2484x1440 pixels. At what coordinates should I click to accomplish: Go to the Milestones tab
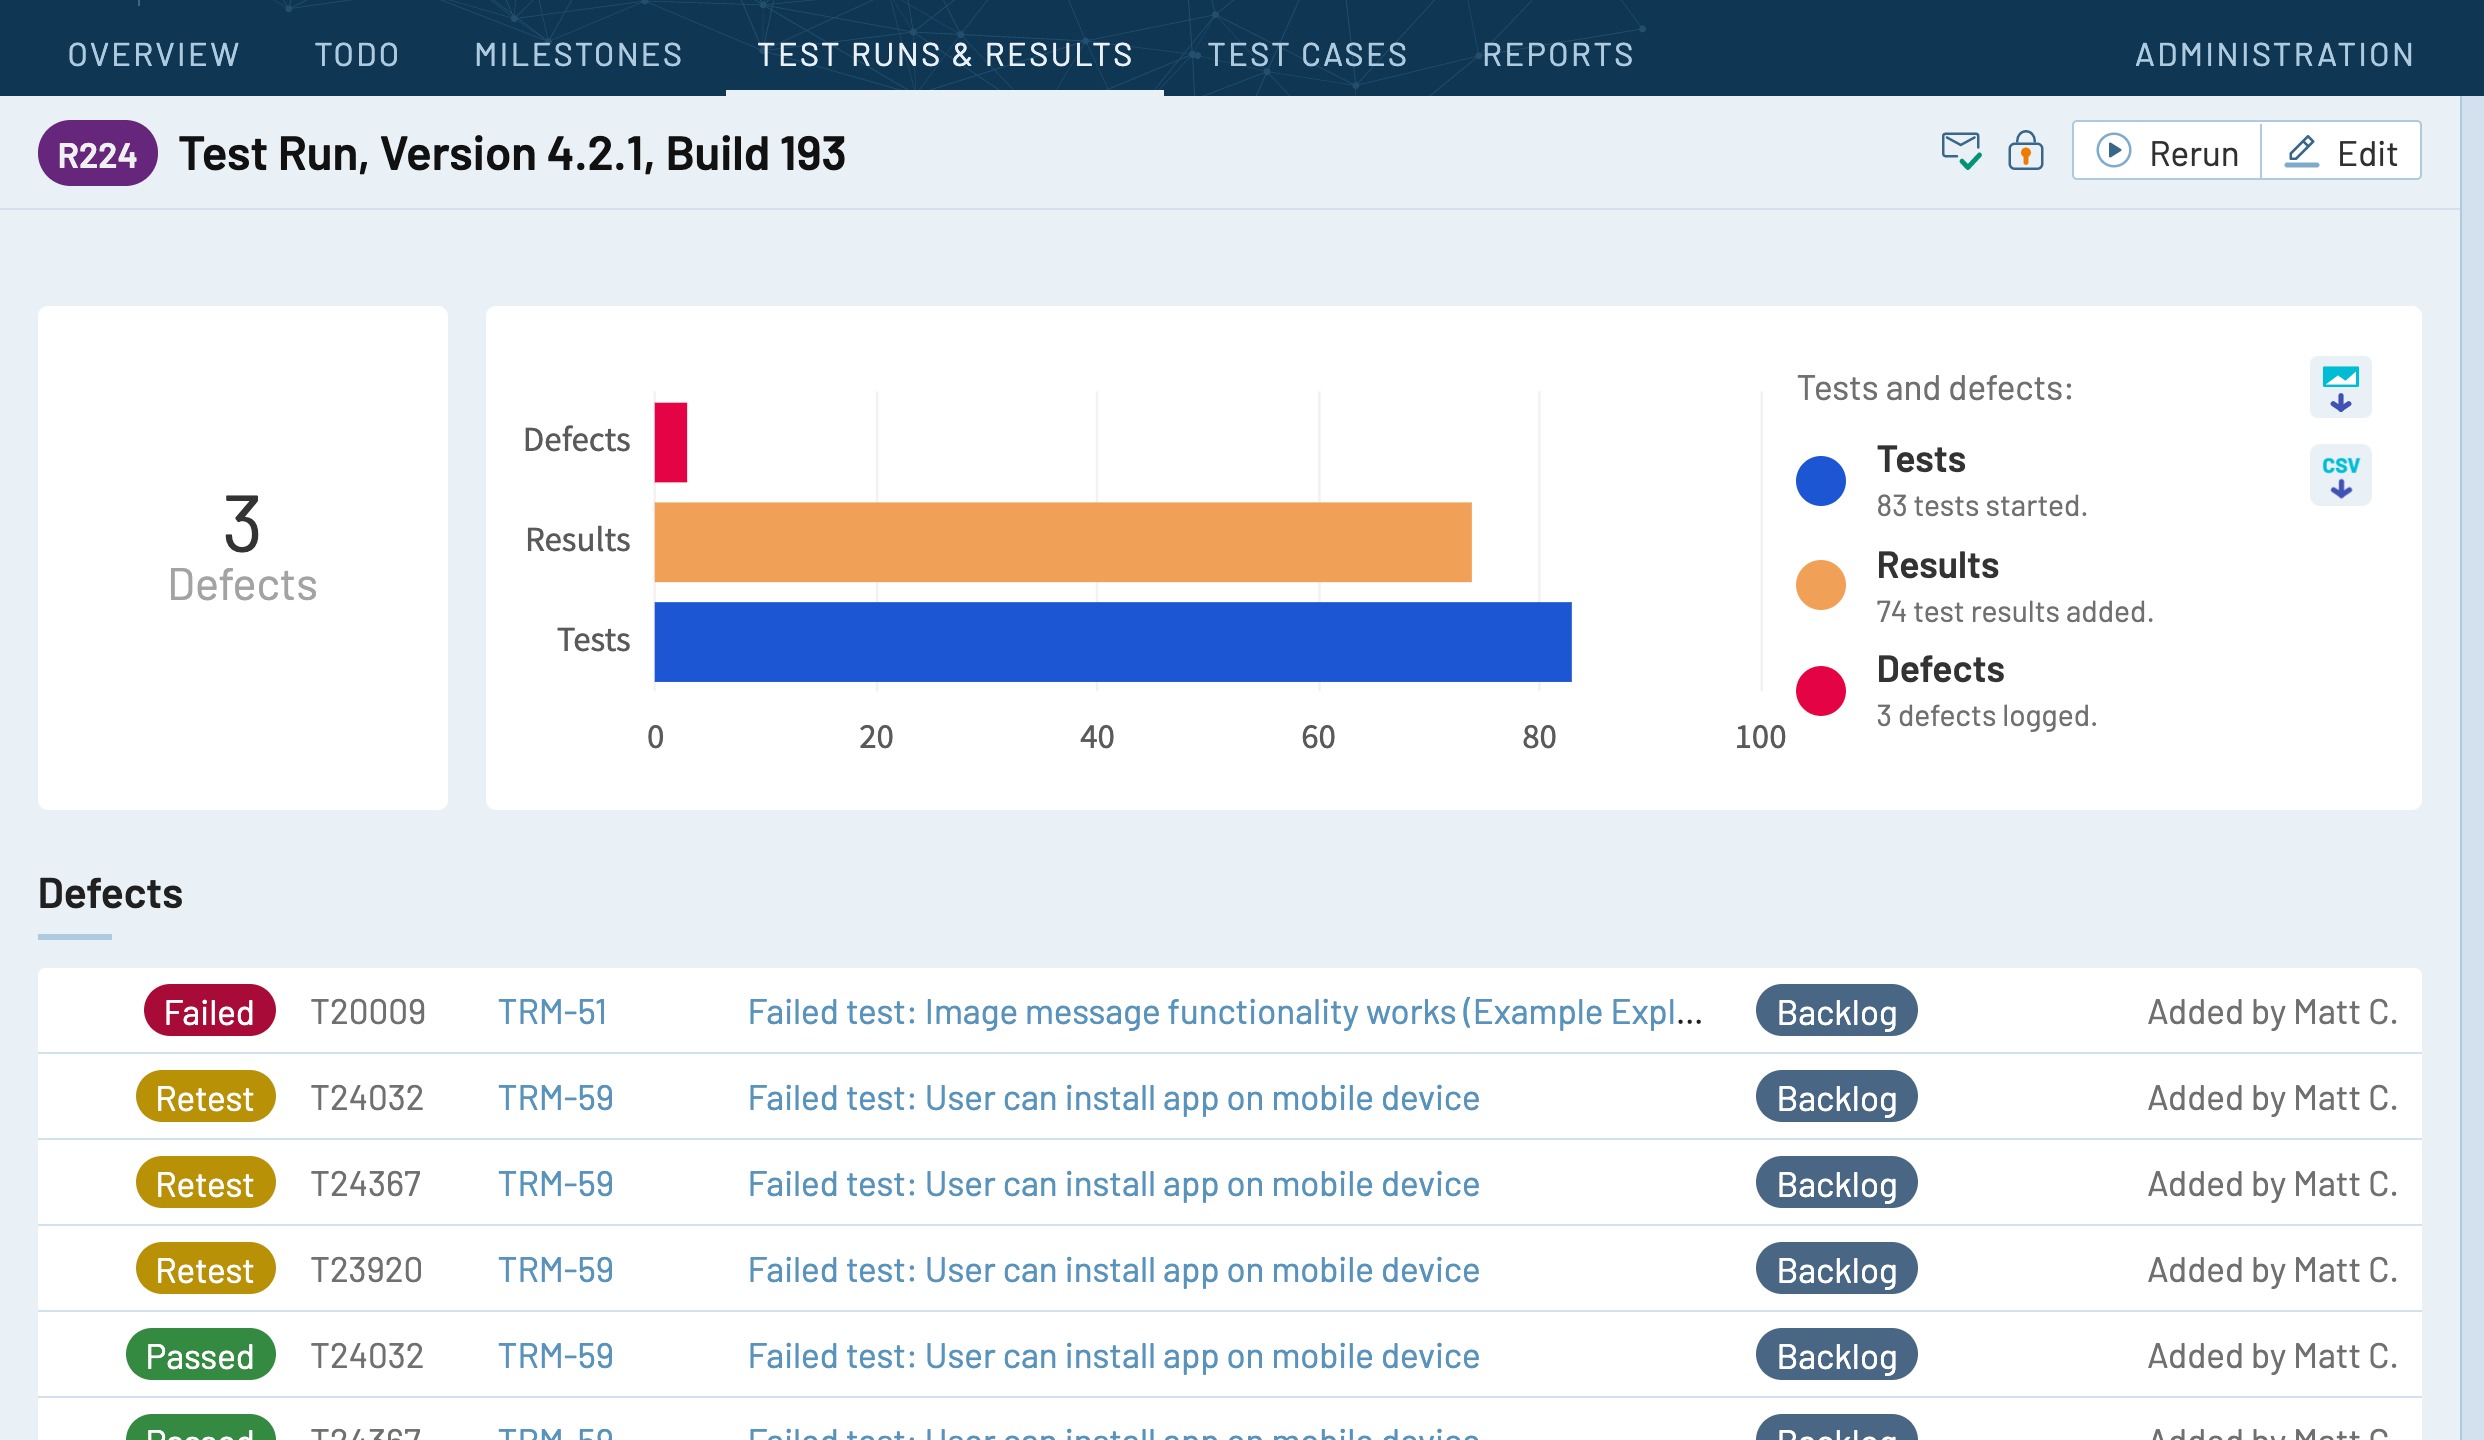pyautogui.click(x=578, y=54)
